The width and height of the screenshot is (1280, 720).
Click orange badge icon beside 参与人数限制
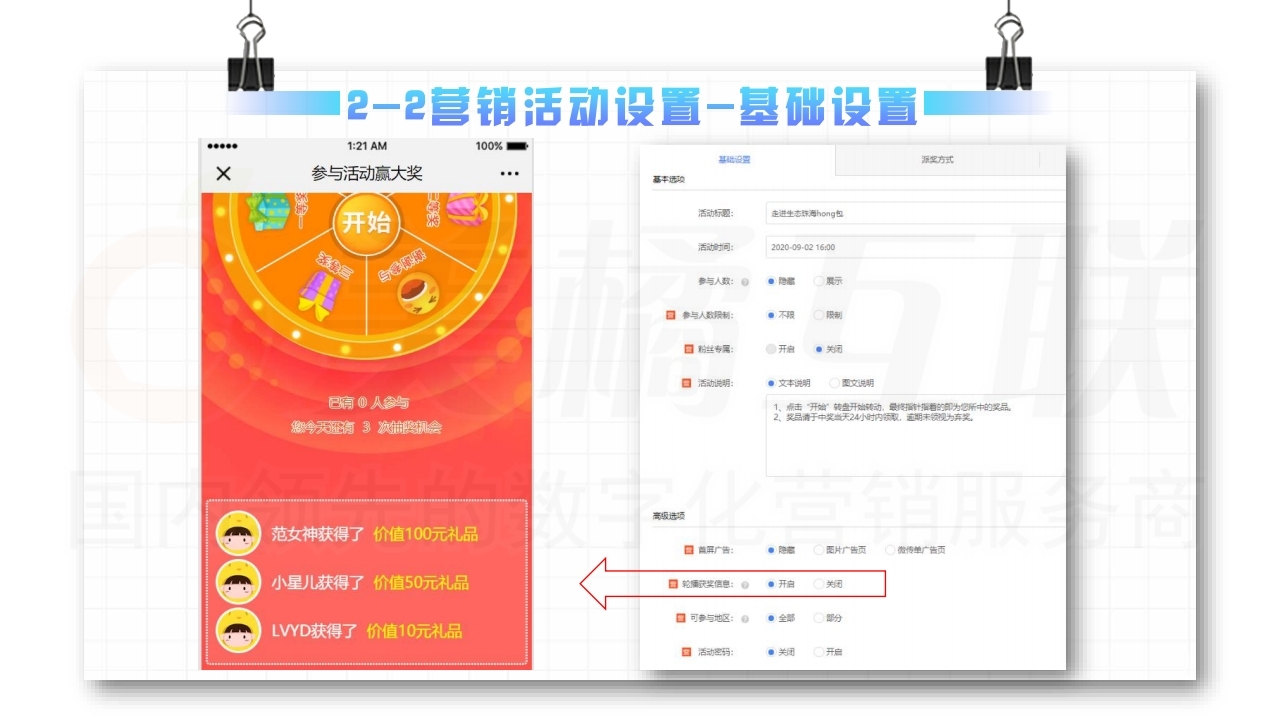[x=672, y=315]
